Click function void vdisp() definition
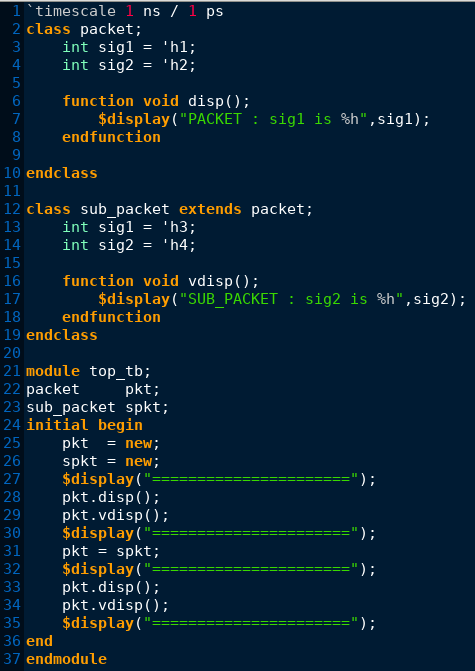 pos(160,281)
